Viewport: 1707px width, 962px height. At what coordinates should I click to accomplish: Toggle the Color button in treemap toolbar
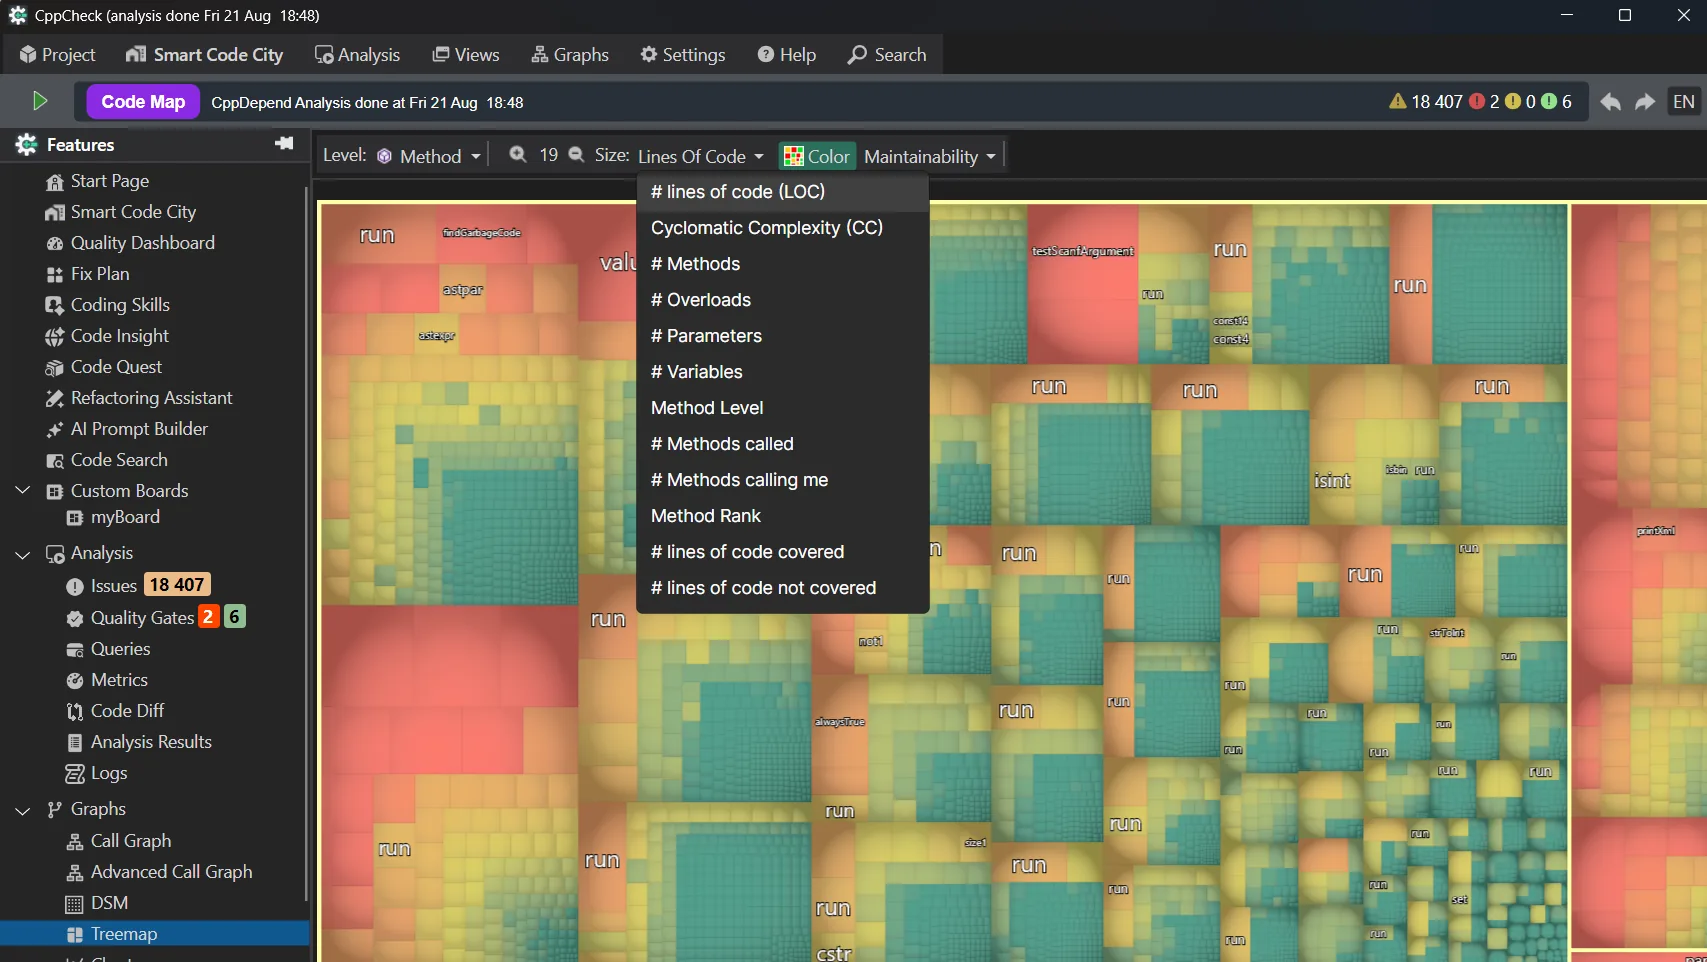click(817, 156)
